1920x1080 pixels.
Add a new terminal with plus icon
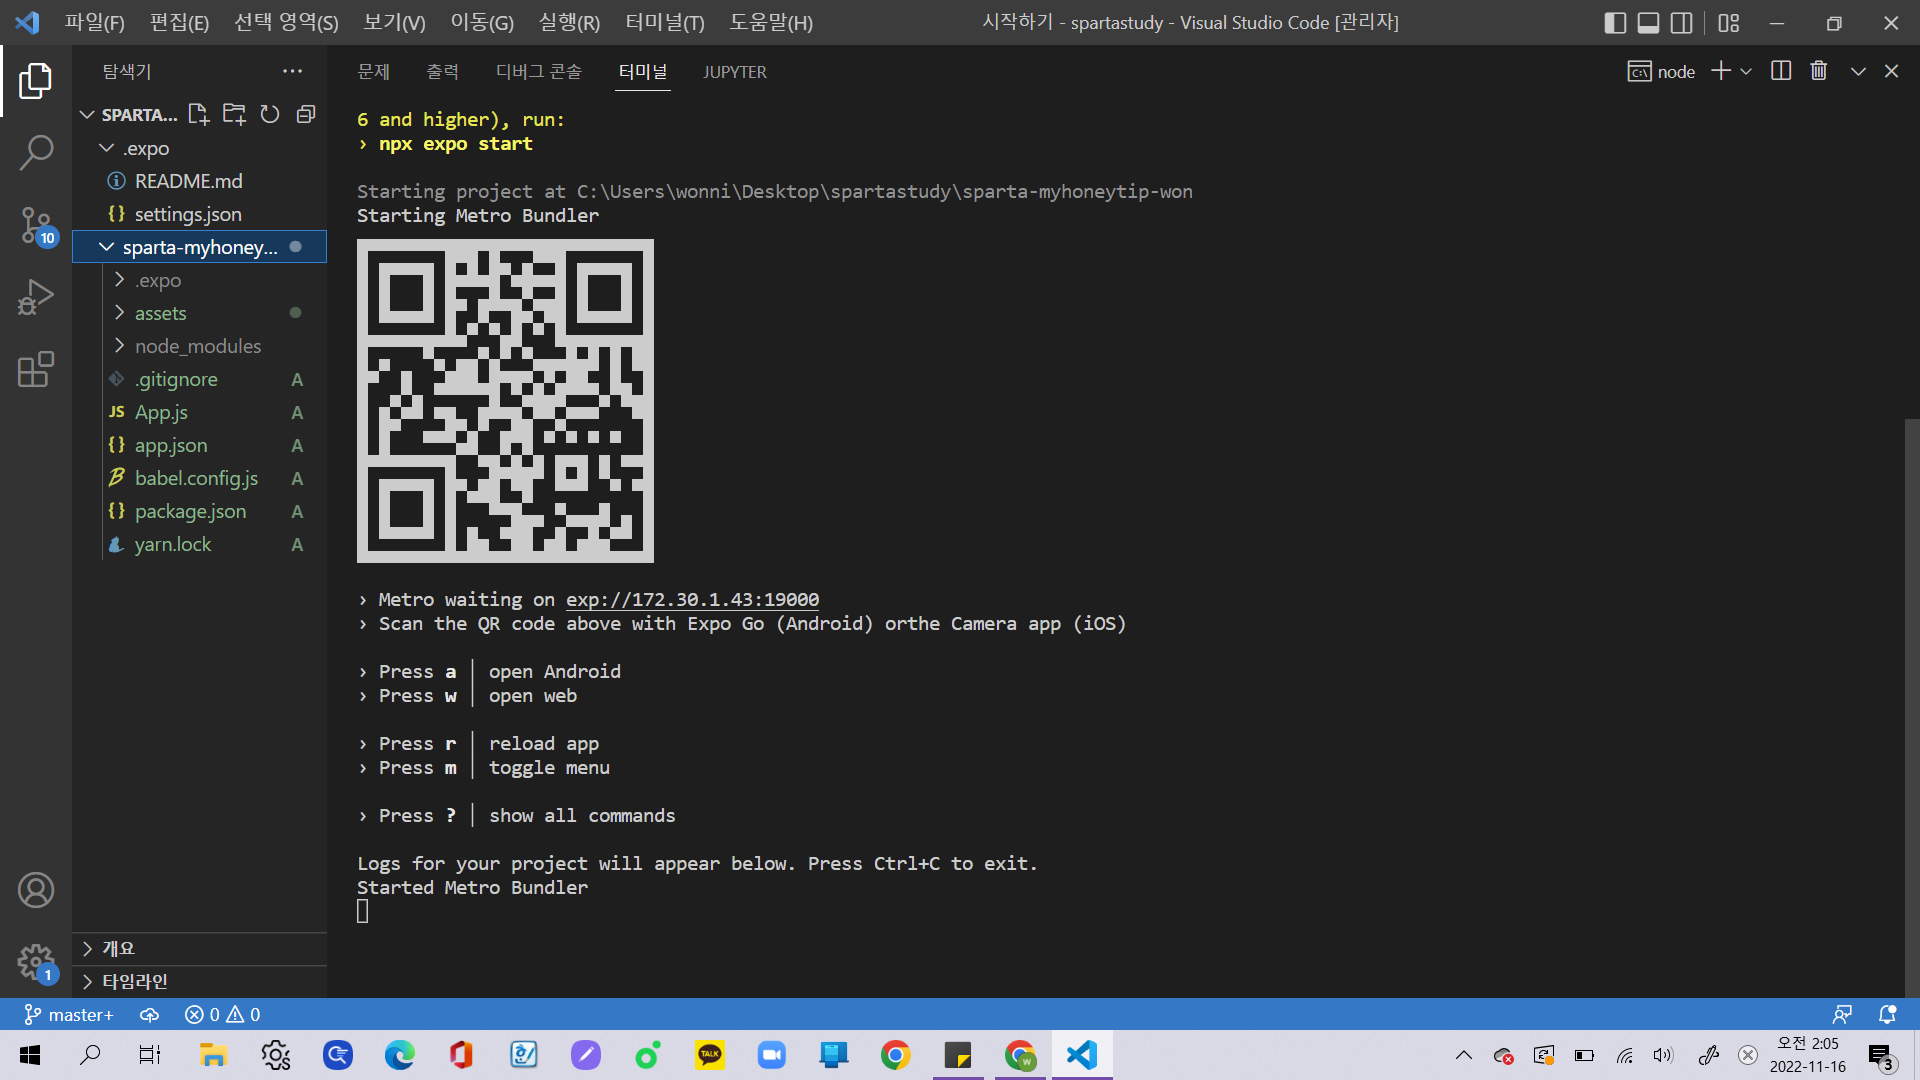tap(1721, 71)
